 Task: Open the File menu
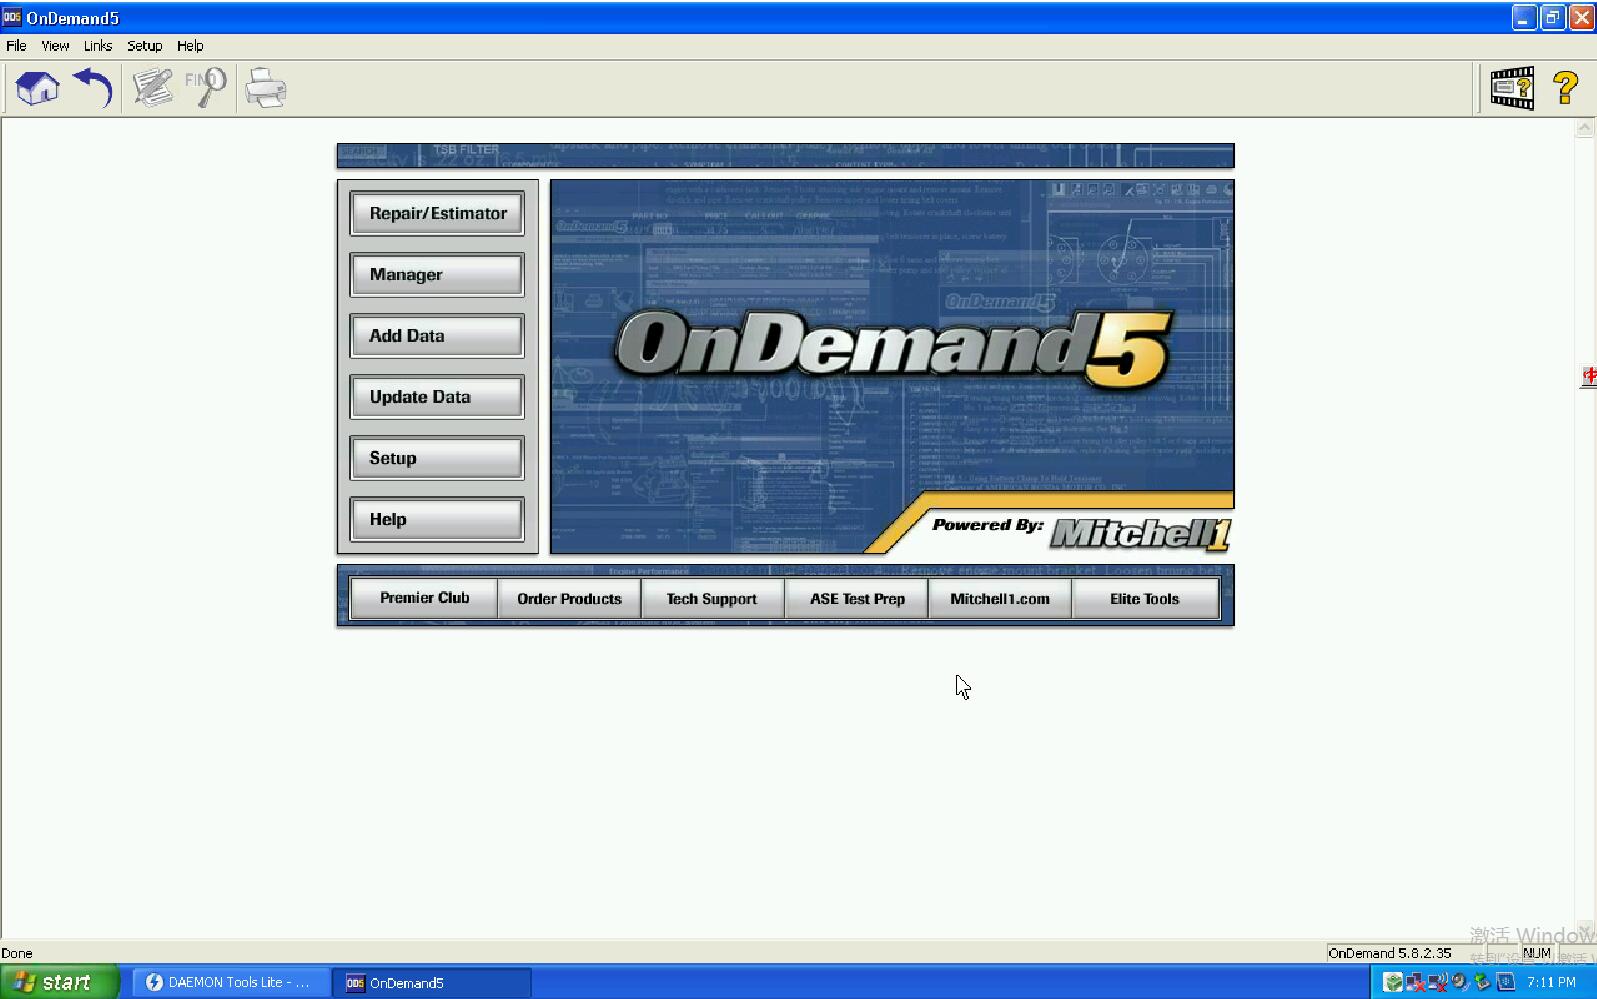(16, 46)
